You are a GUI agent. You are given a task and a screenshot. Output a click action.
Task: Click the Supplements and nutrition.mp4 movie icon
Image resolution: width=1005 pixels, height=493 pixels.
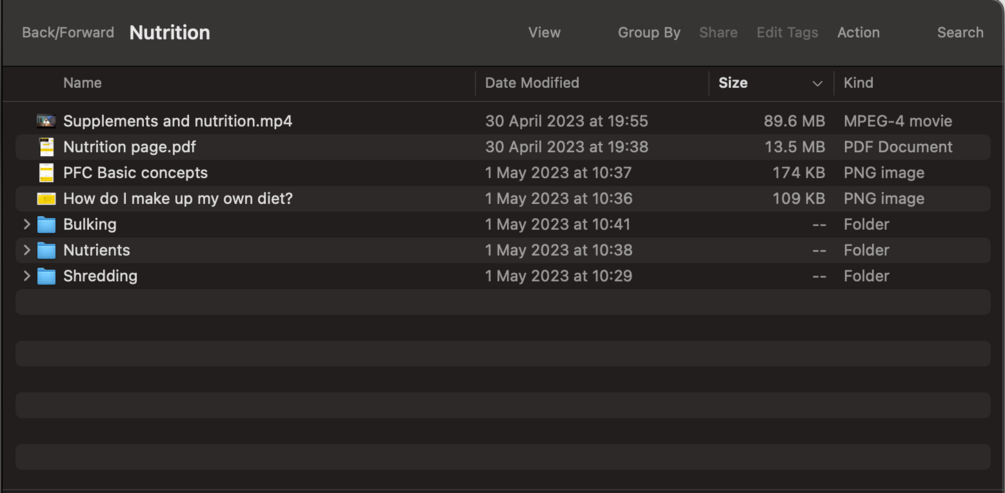[46, 121]
